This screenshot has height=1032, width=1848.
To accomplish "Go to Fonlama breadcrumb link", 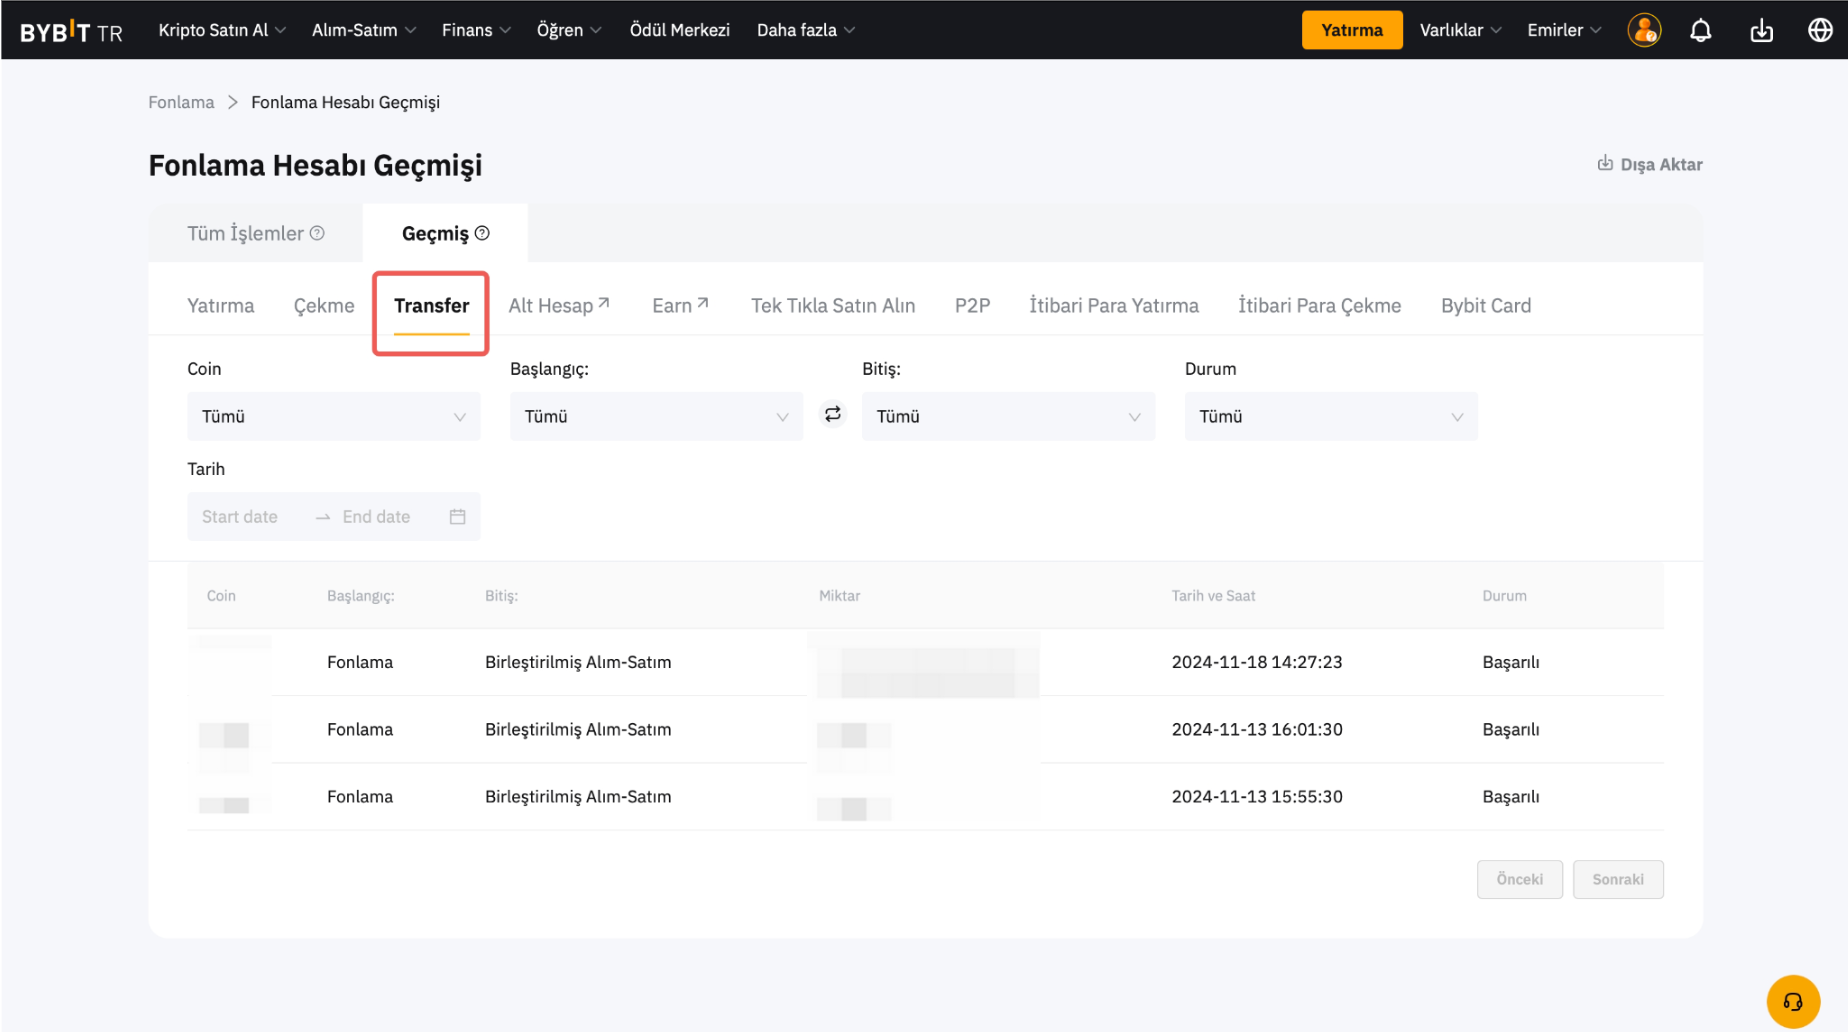I will tap(181, 102).
